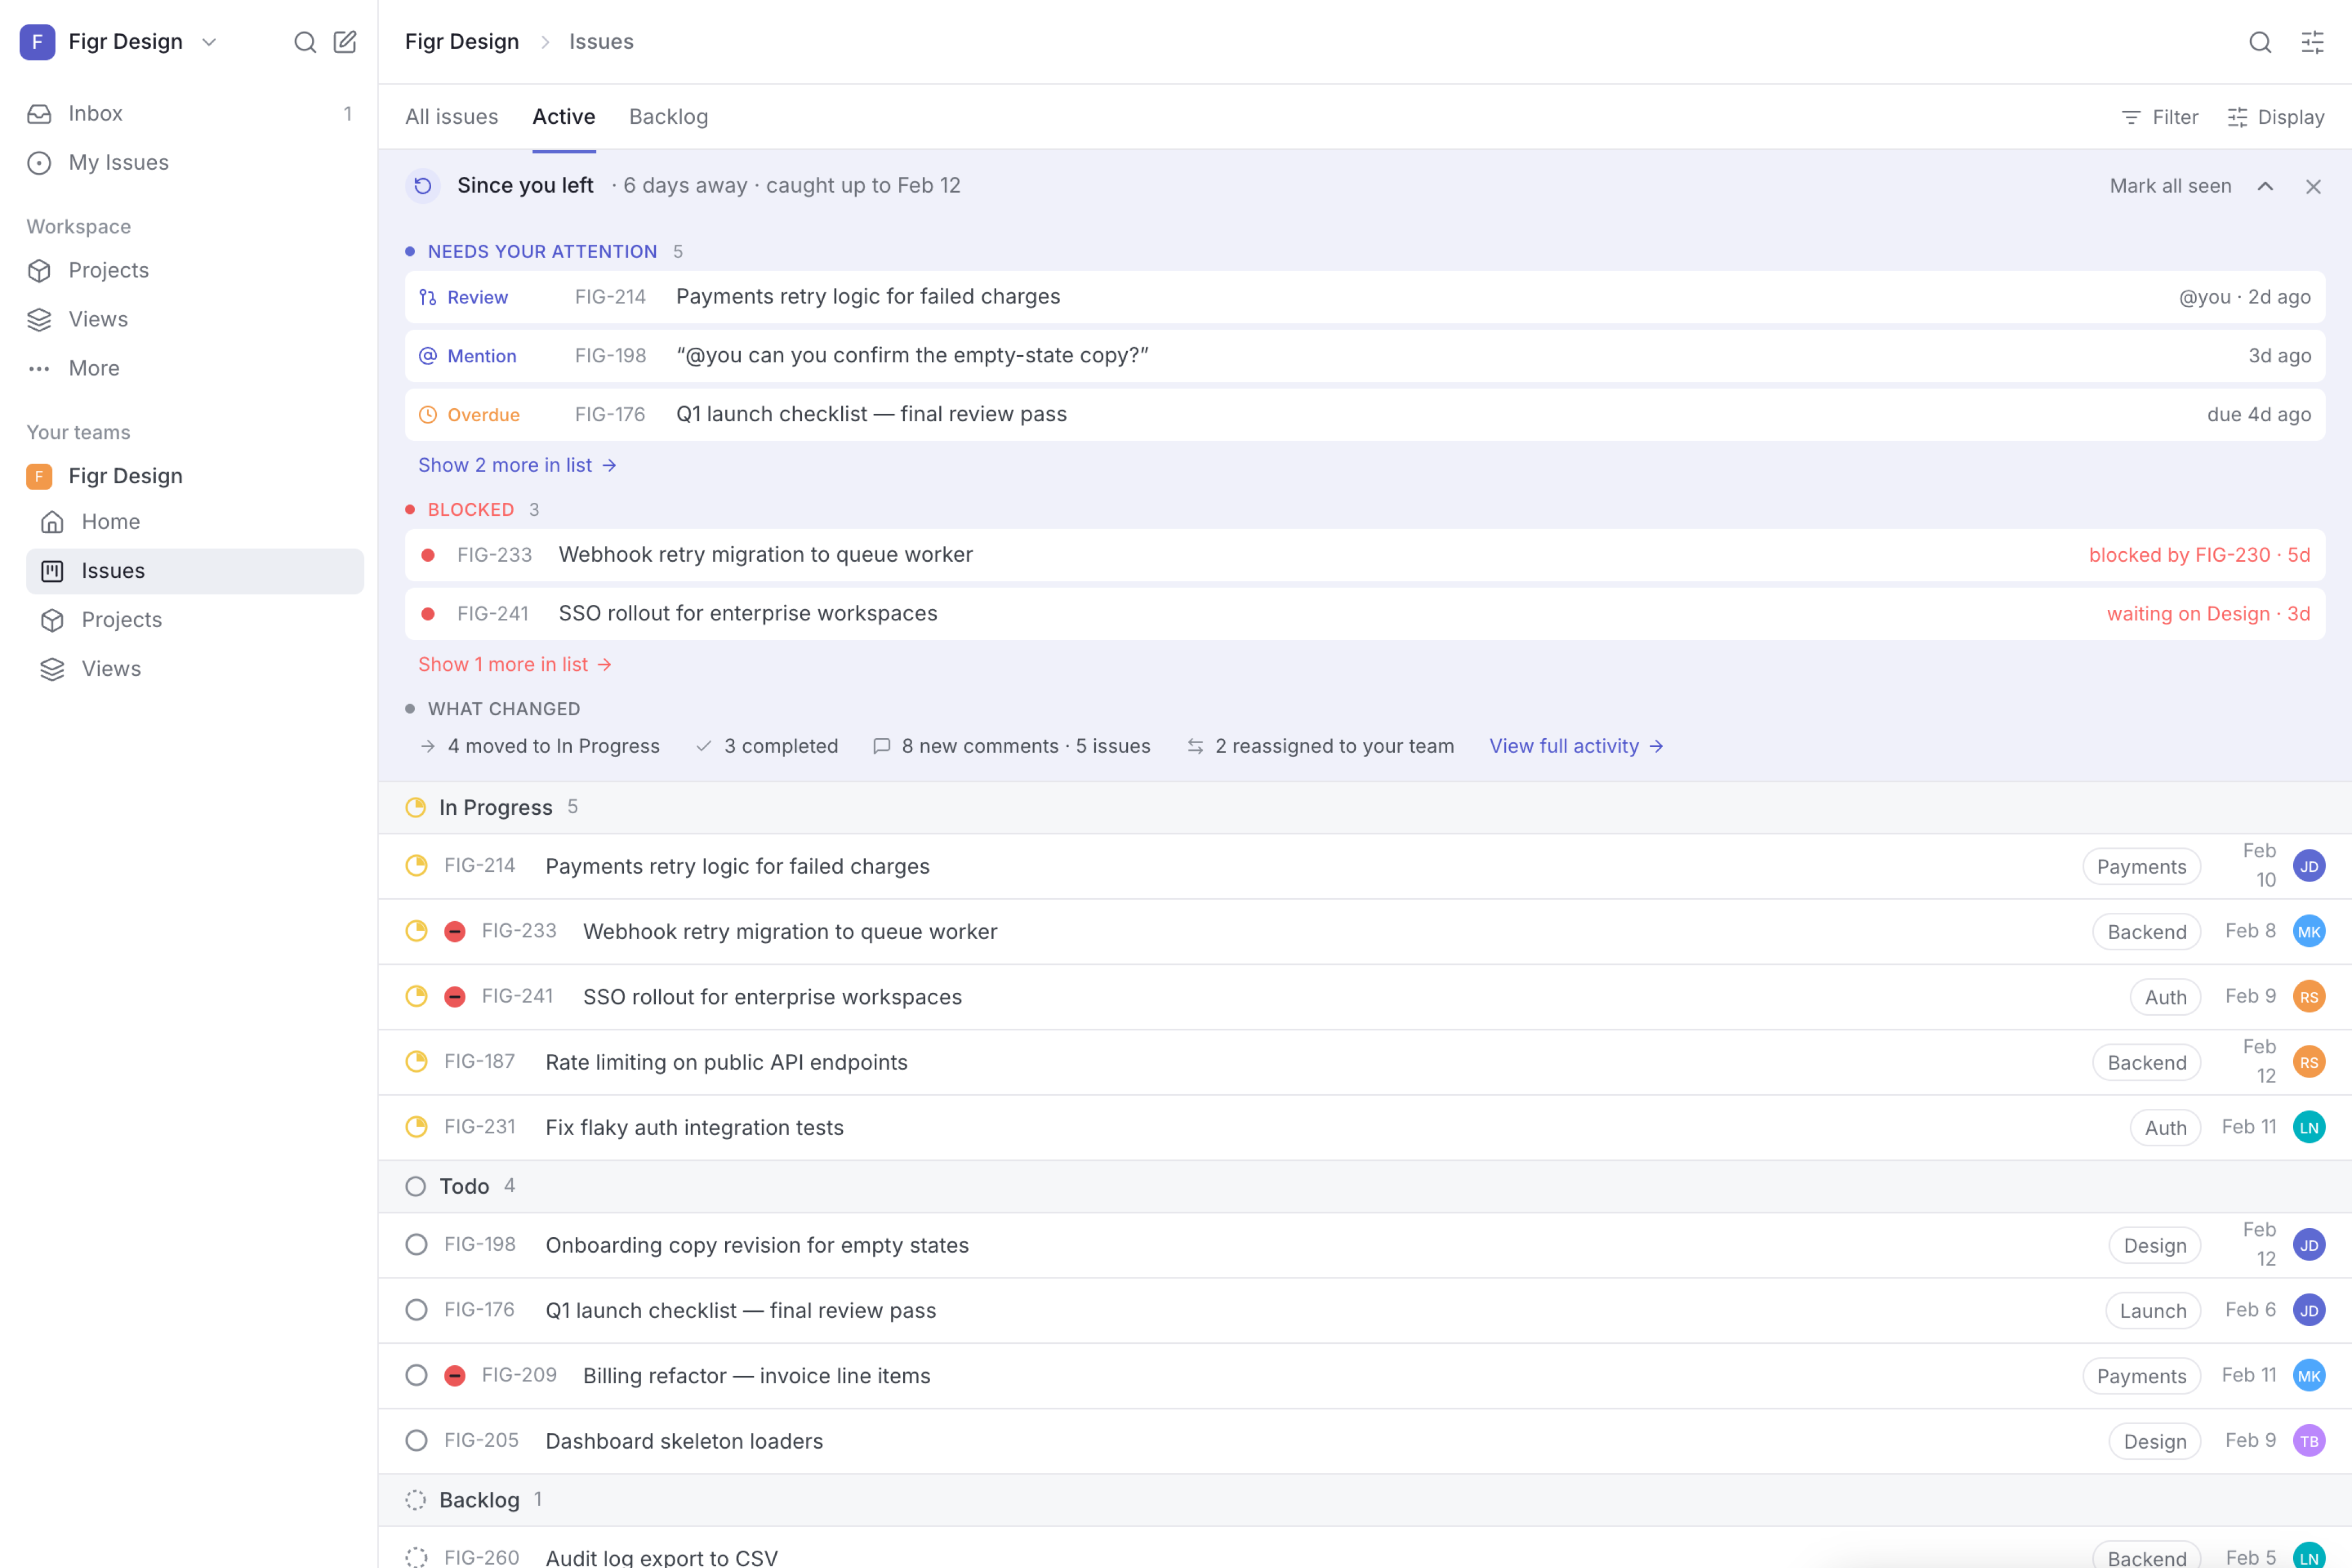Click the Overdue clock icon for FIG-176

[428, 415]
